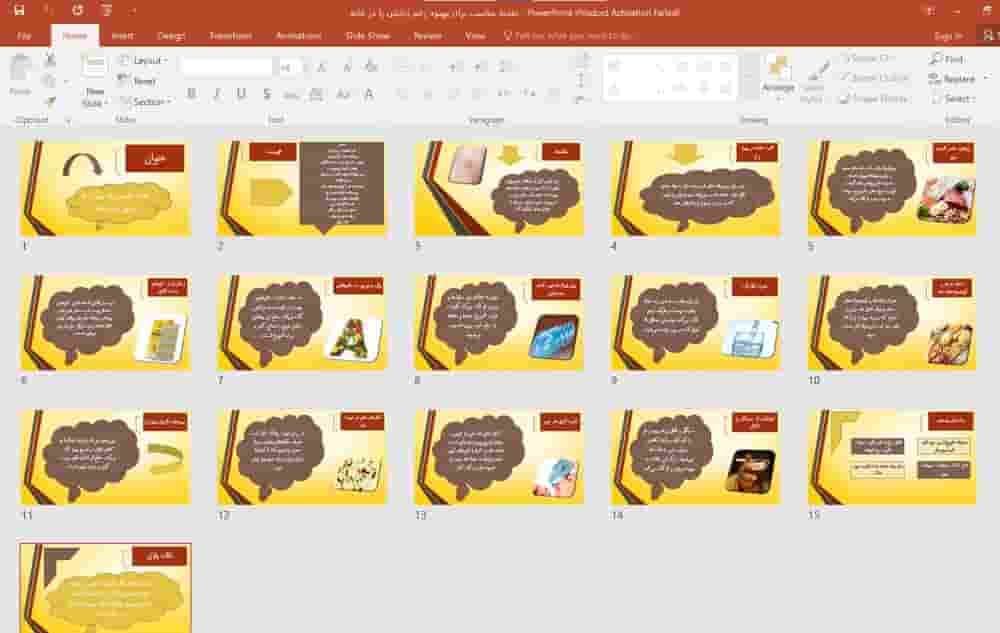Apply strikethrough with the abc icon
This screenshot has width=1000, height=633.
coord(291,95)
